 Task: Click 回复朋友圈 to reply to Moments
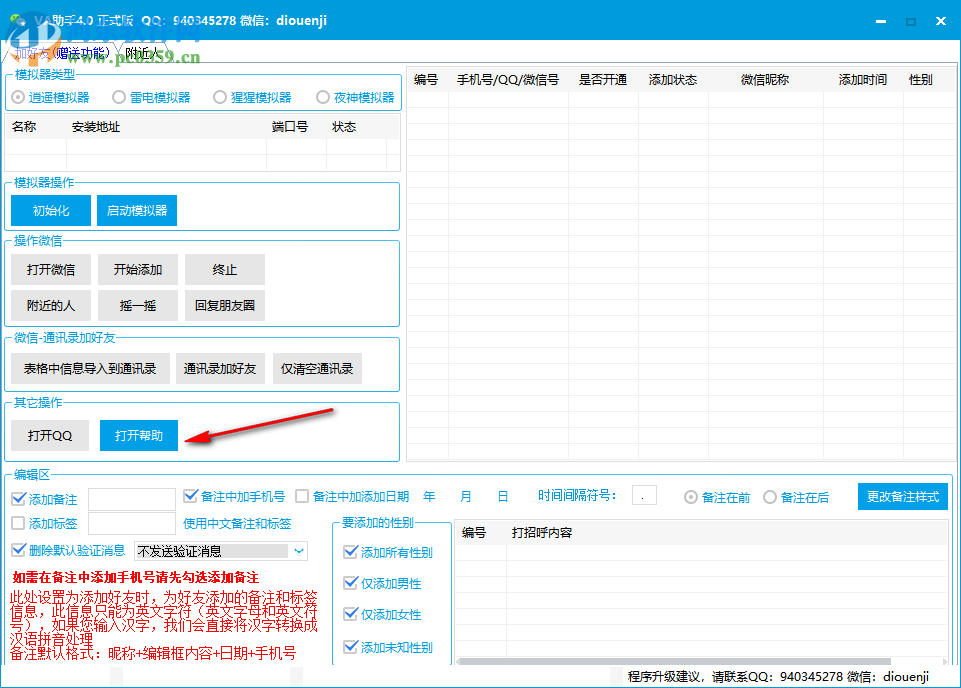(224, 305)
